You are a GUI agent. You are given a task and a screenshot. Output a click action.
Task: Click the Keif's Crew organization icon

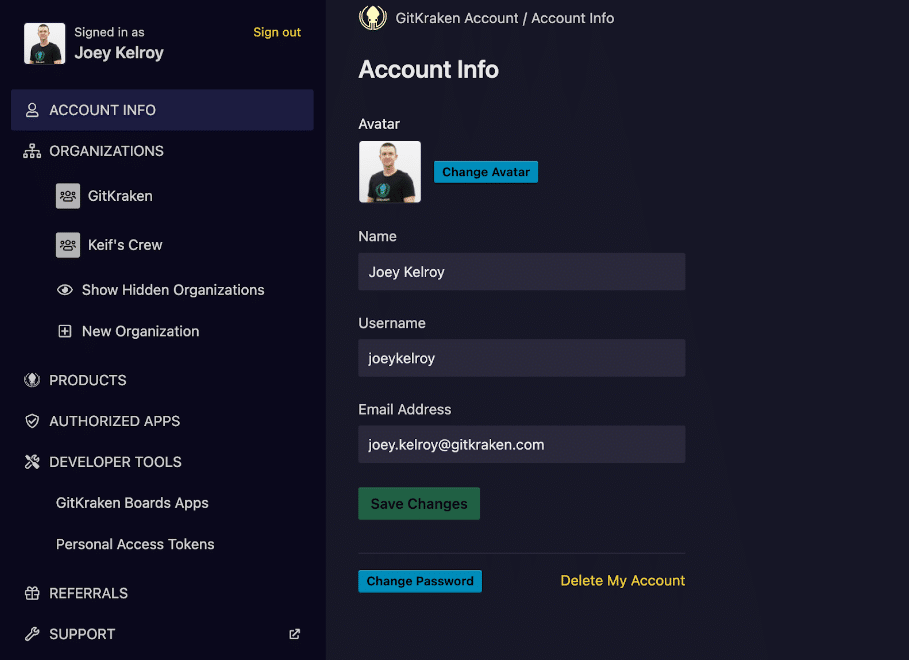click(68, 245)
